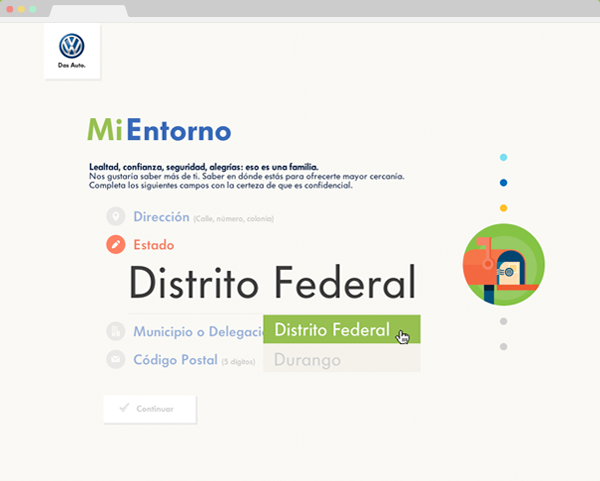
Task: Click the MiEntorno title
Action: 159,129
